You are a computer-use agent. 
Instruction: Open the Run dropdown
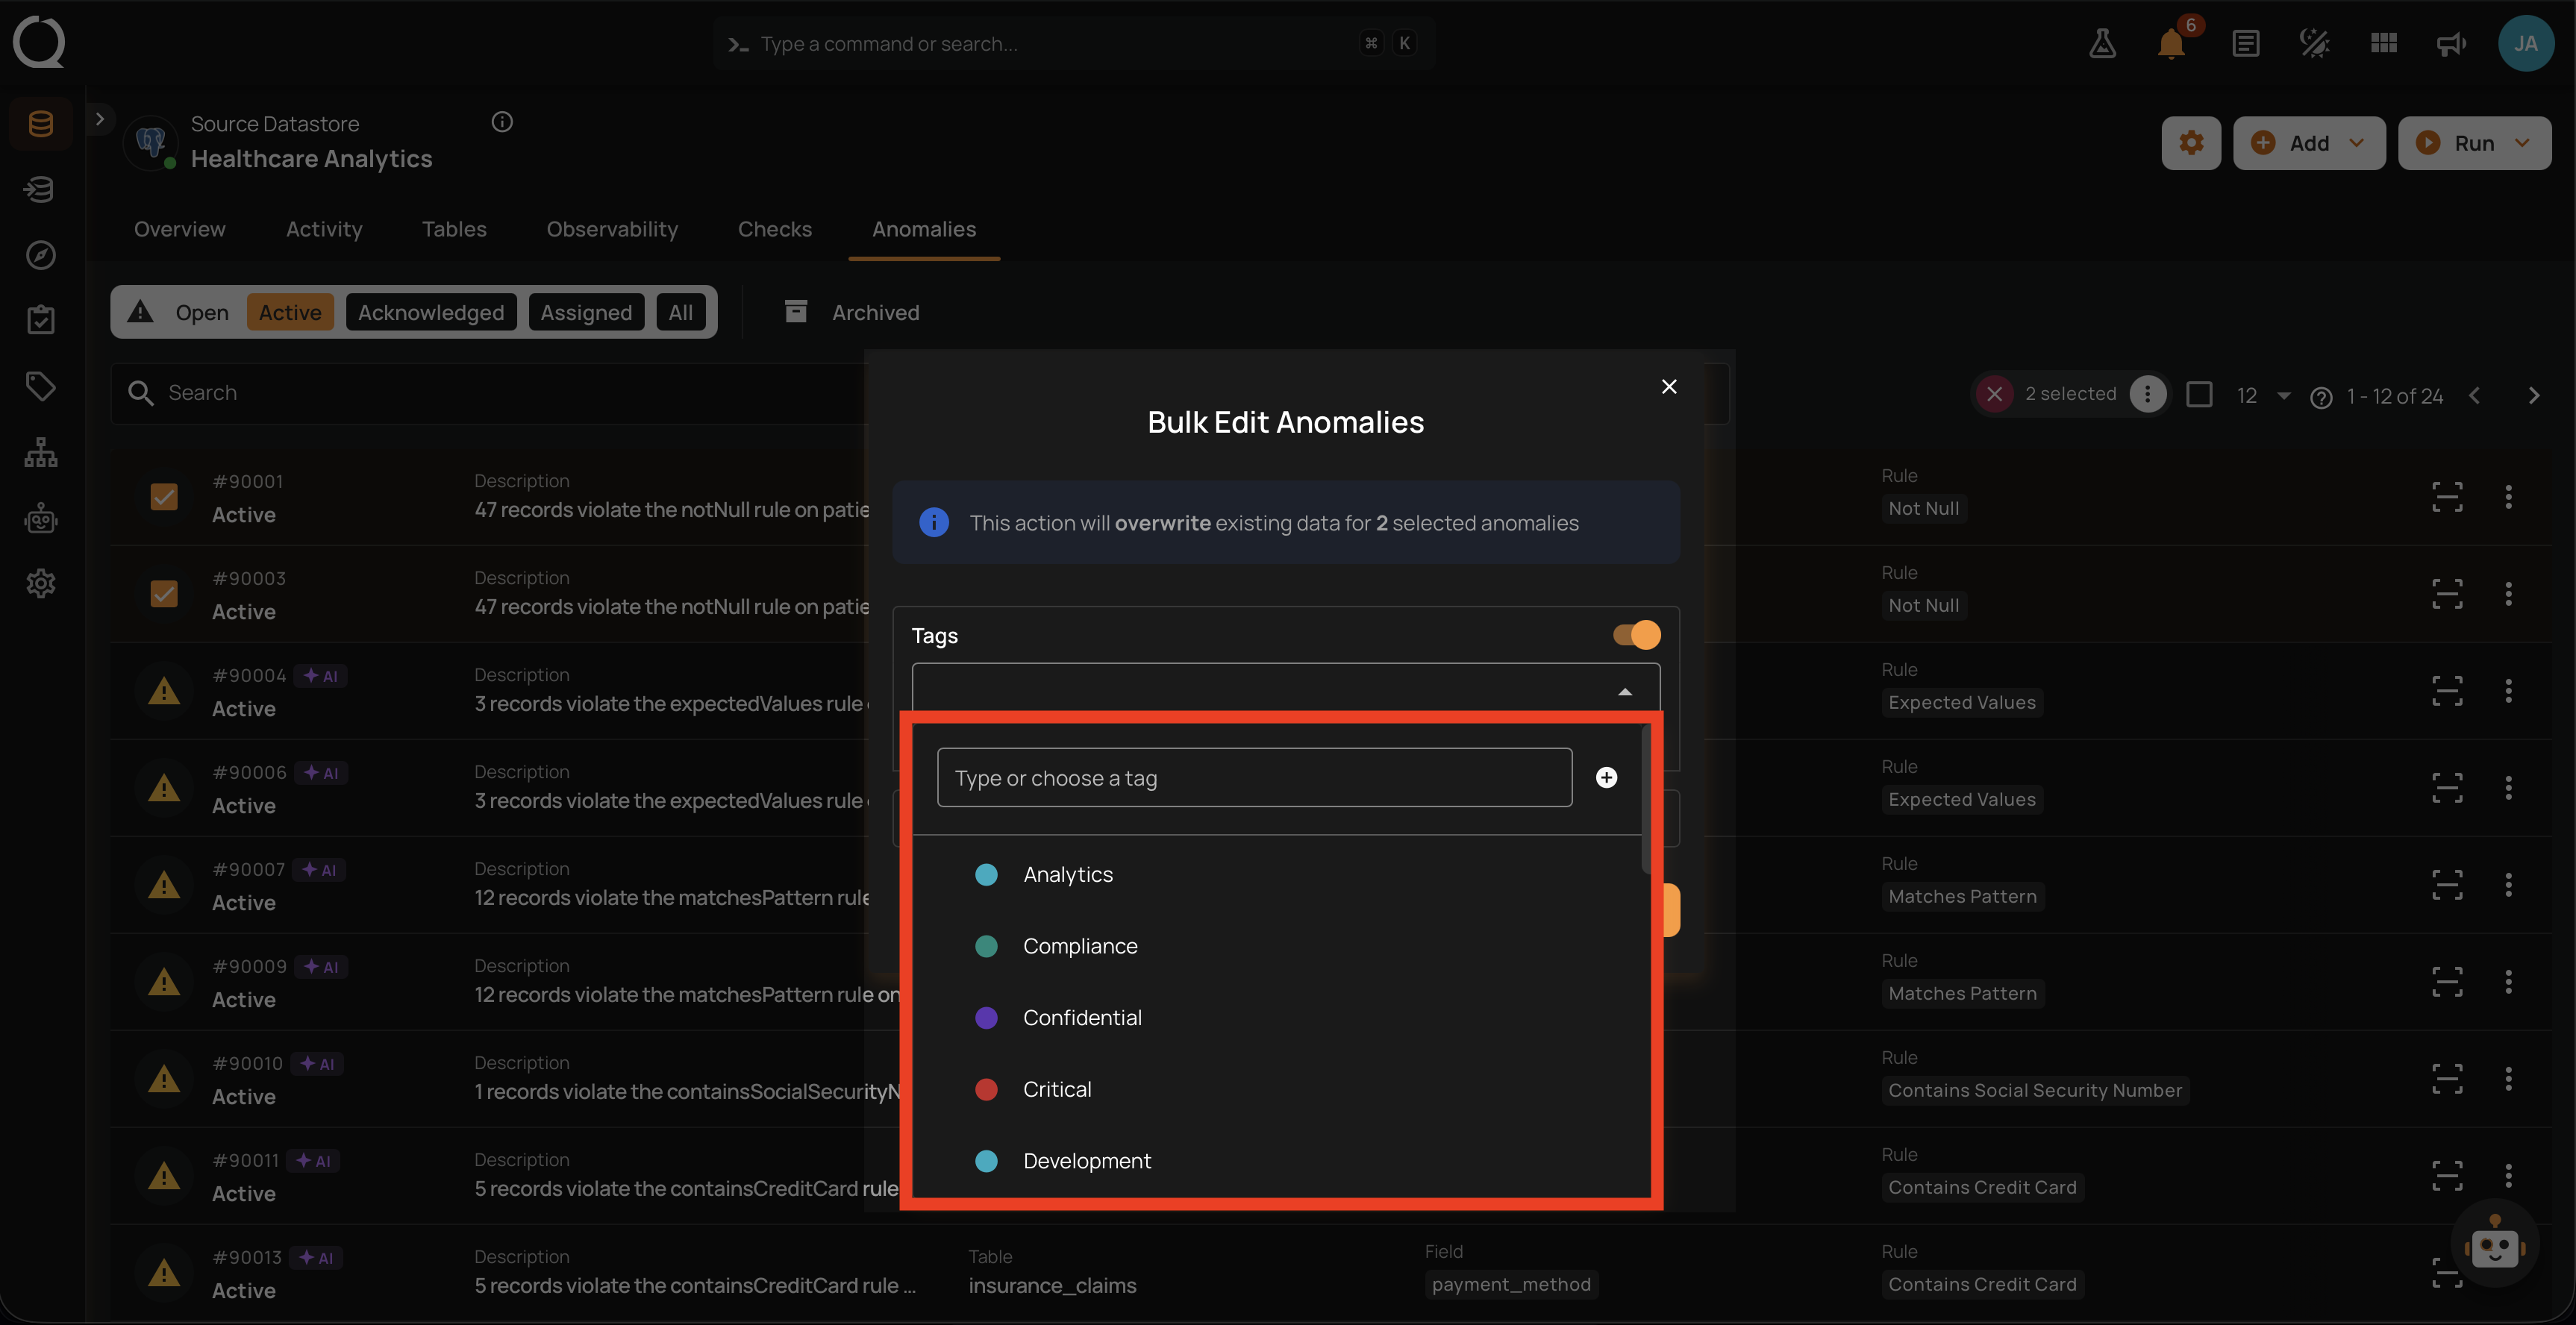(2474, 143)
